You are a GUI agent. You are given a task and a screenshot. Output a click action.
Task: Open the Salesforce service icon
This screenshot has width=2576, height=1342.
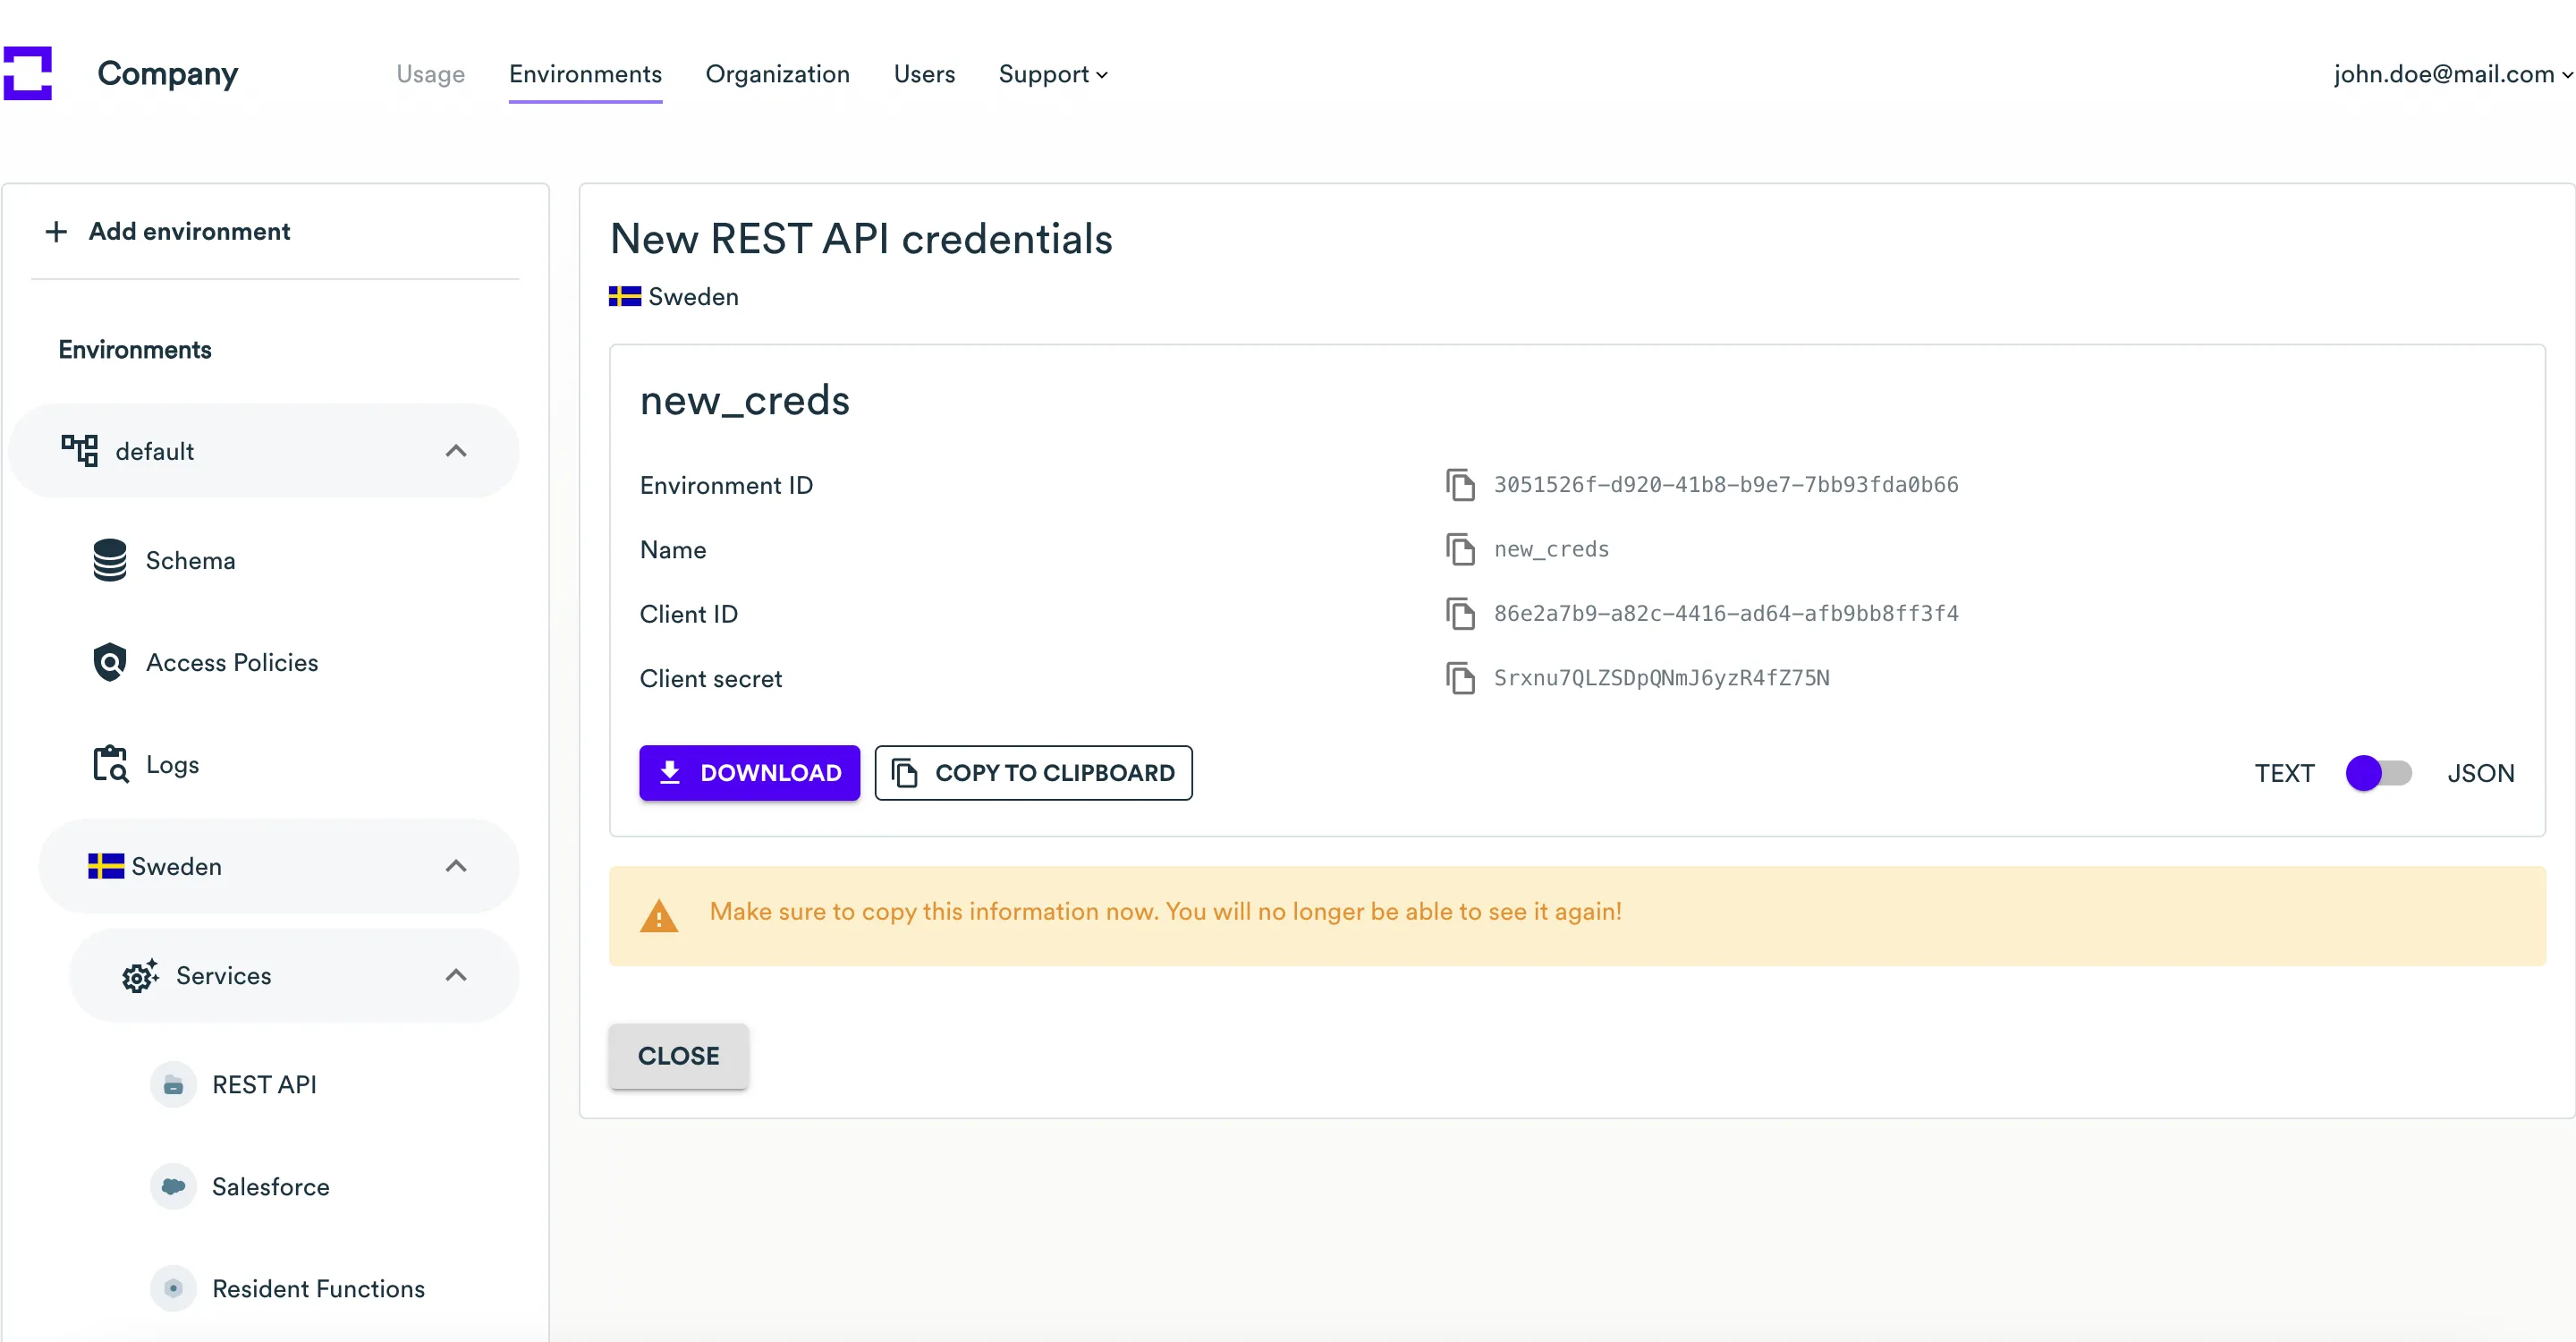point(173,1186)
